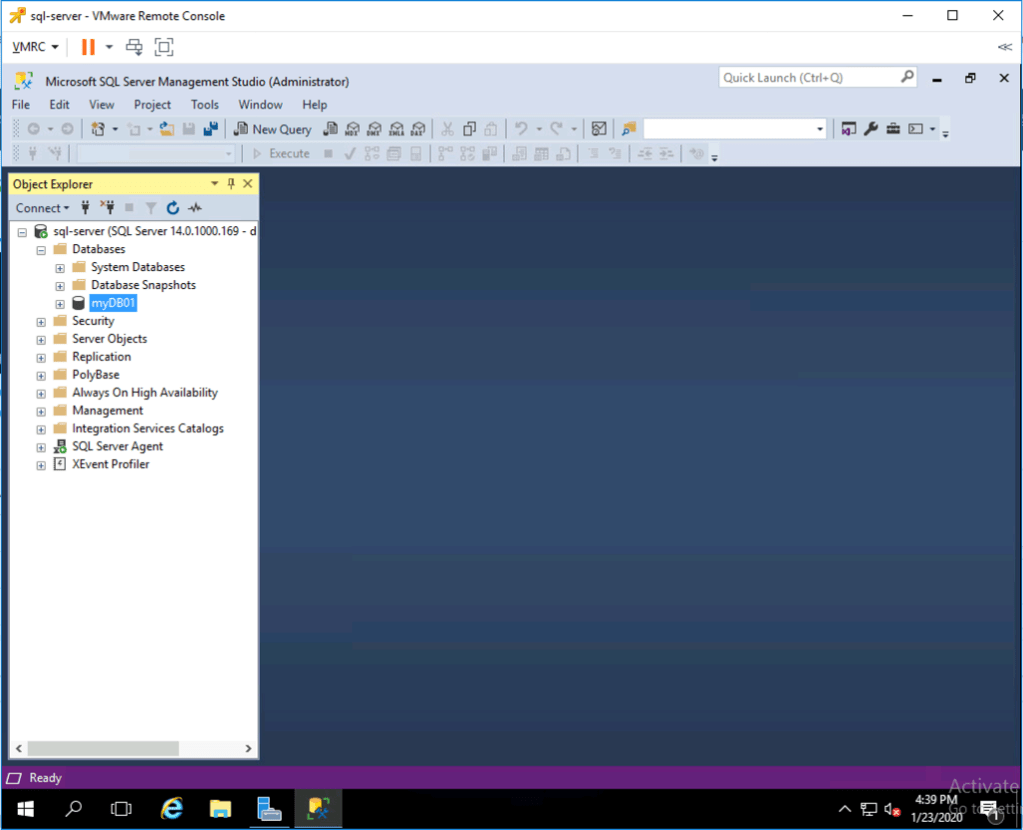Toggle VMRC full screen mode
Screen dimensions: 1023x830
tap(164, 46)
